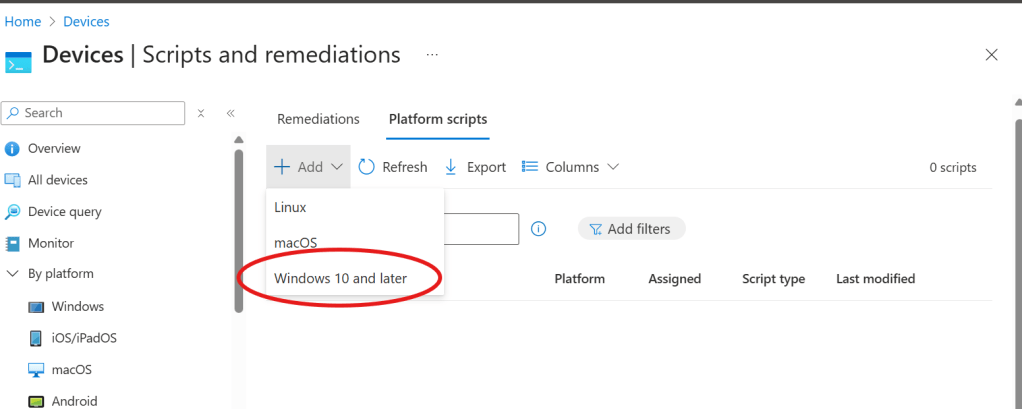Click the Overview info icon in sidebar
1022x409 pixels.
point(13,149)
